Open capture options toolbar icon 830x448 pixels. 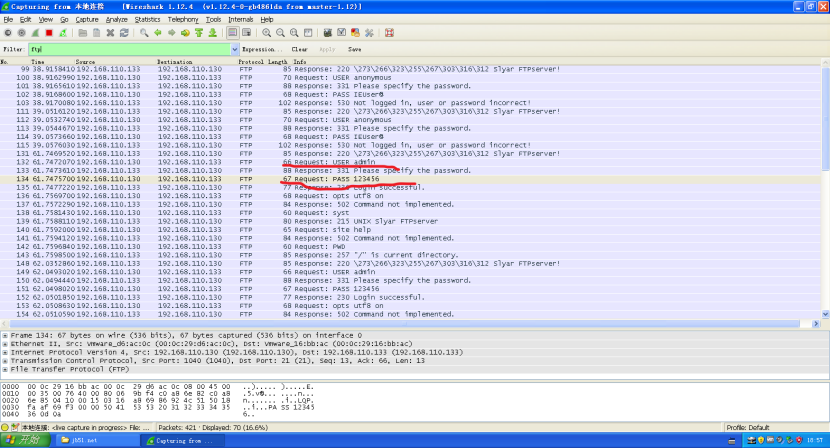click(22, 33)
